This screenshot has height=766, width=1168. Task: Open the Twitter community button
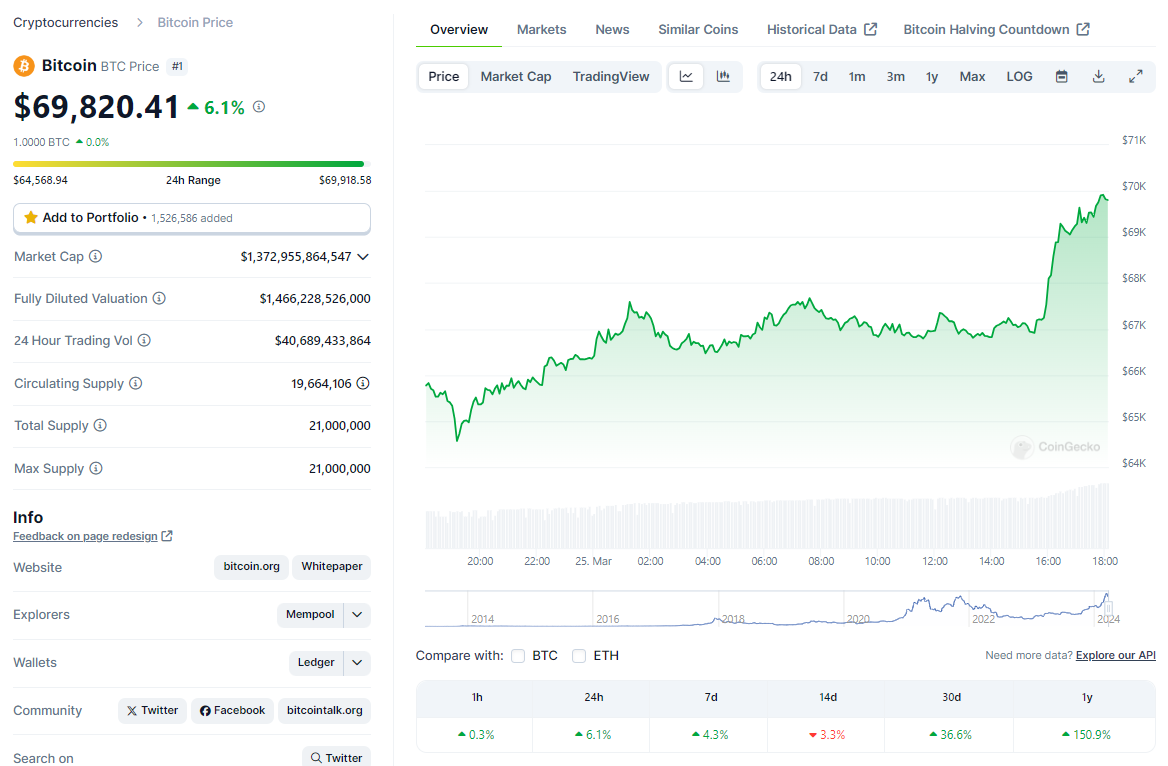click(152, 710)
